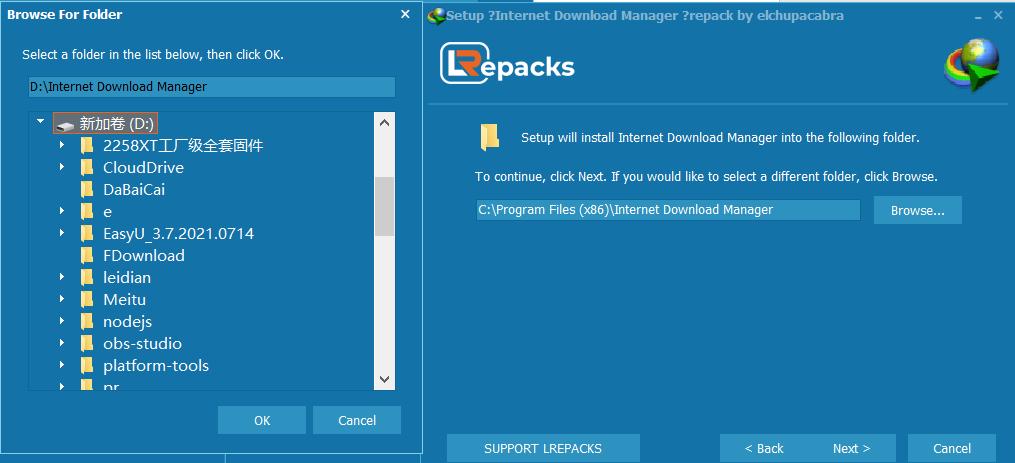The width and height of the screenshot is (1015, 463).
Task: Click the D:\Internet Download Manager path field
Action: pyautogui.click(x=212, y=87)
